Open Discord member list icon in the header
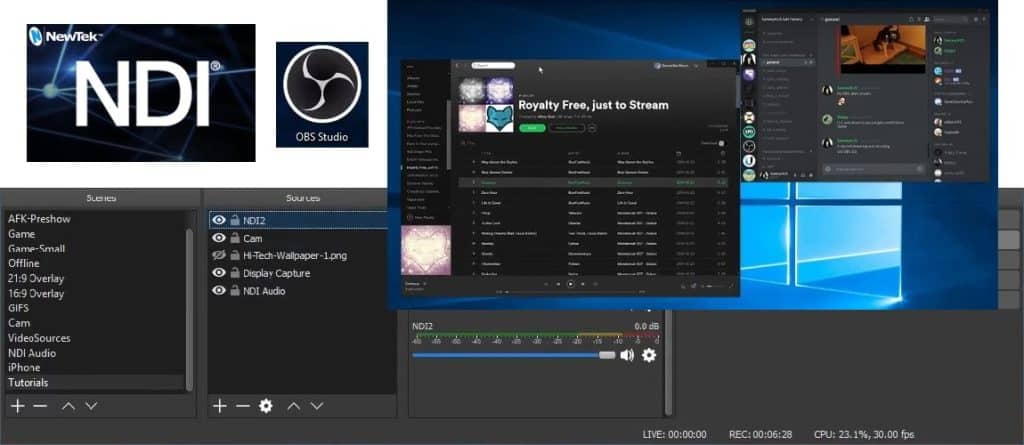 (x=927, y=19)
